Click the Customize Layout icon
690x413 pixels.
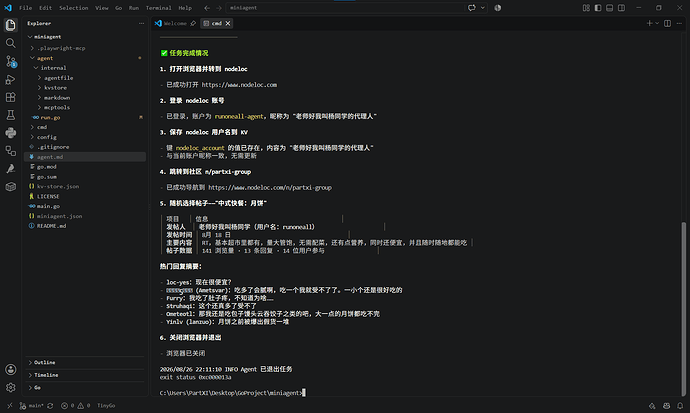coord(586,8)
